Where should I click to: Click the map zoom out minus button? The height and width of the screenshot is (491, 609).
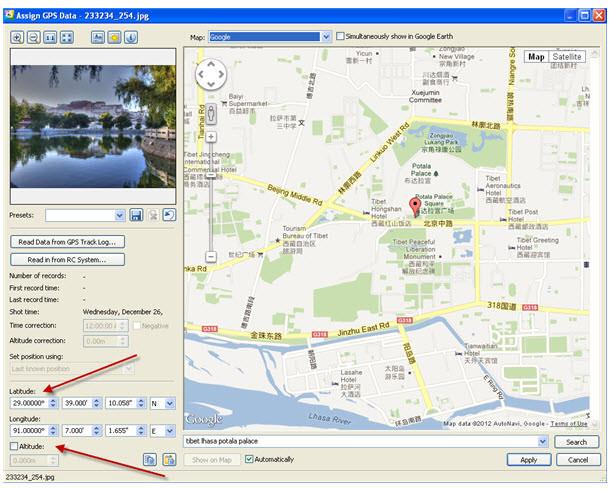pyautogui.click(x=211, y=256)
